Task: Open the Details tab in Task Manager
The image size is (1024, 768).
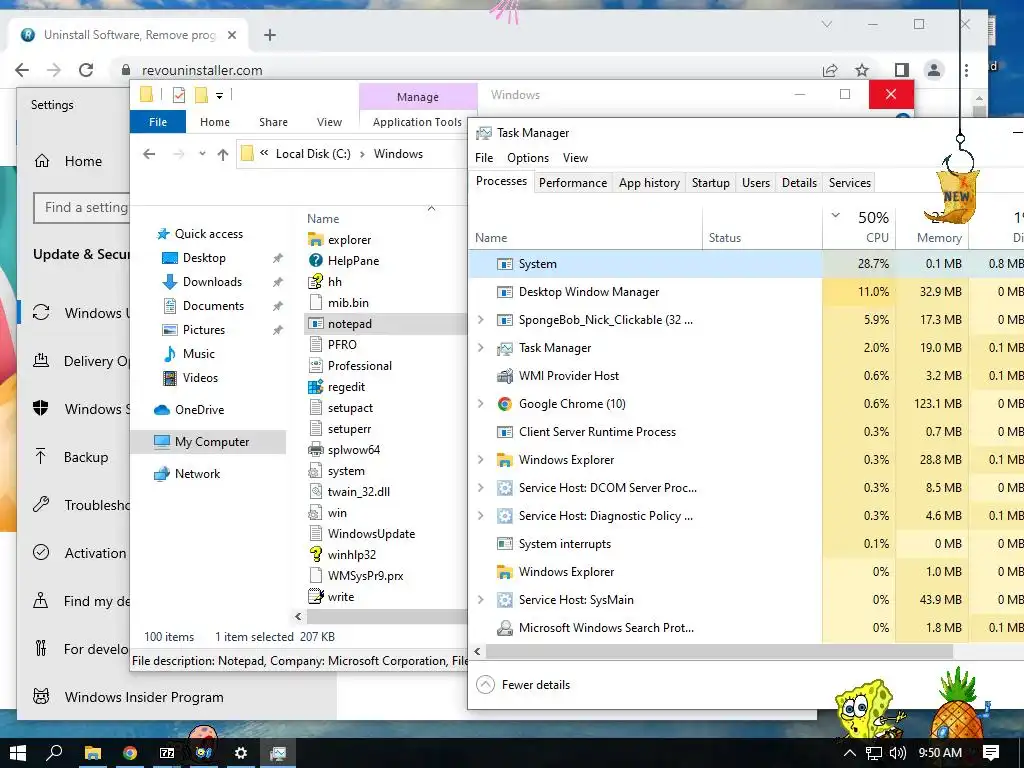Action: pyautogui.click(x=799, y=183)
